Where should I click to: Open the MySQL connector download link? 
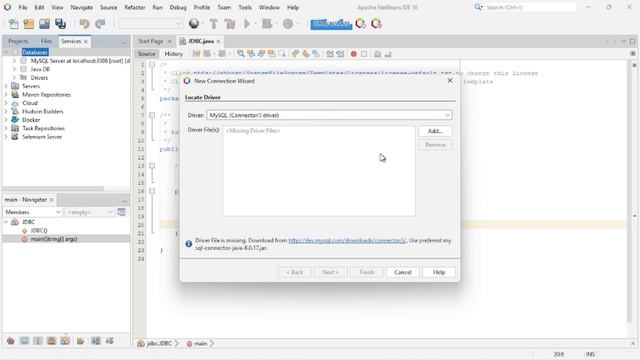click(x=347, y=240)
